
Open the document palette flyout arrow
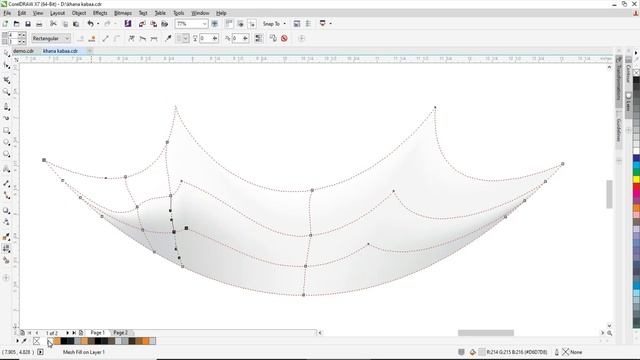pos(17,341)
